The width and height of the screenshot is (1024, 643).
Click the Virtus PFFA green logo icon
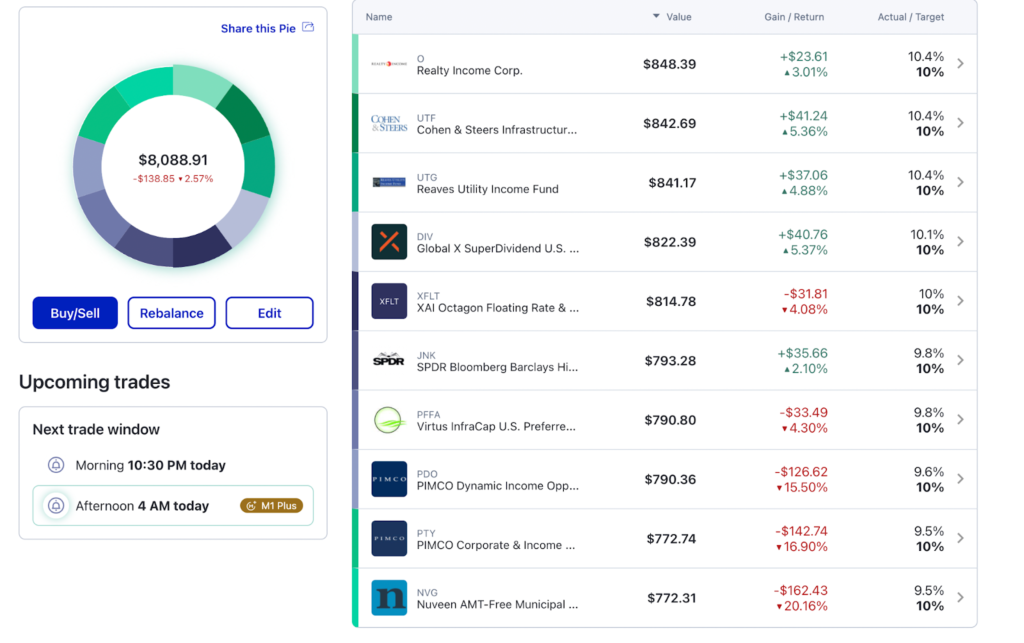389,420
